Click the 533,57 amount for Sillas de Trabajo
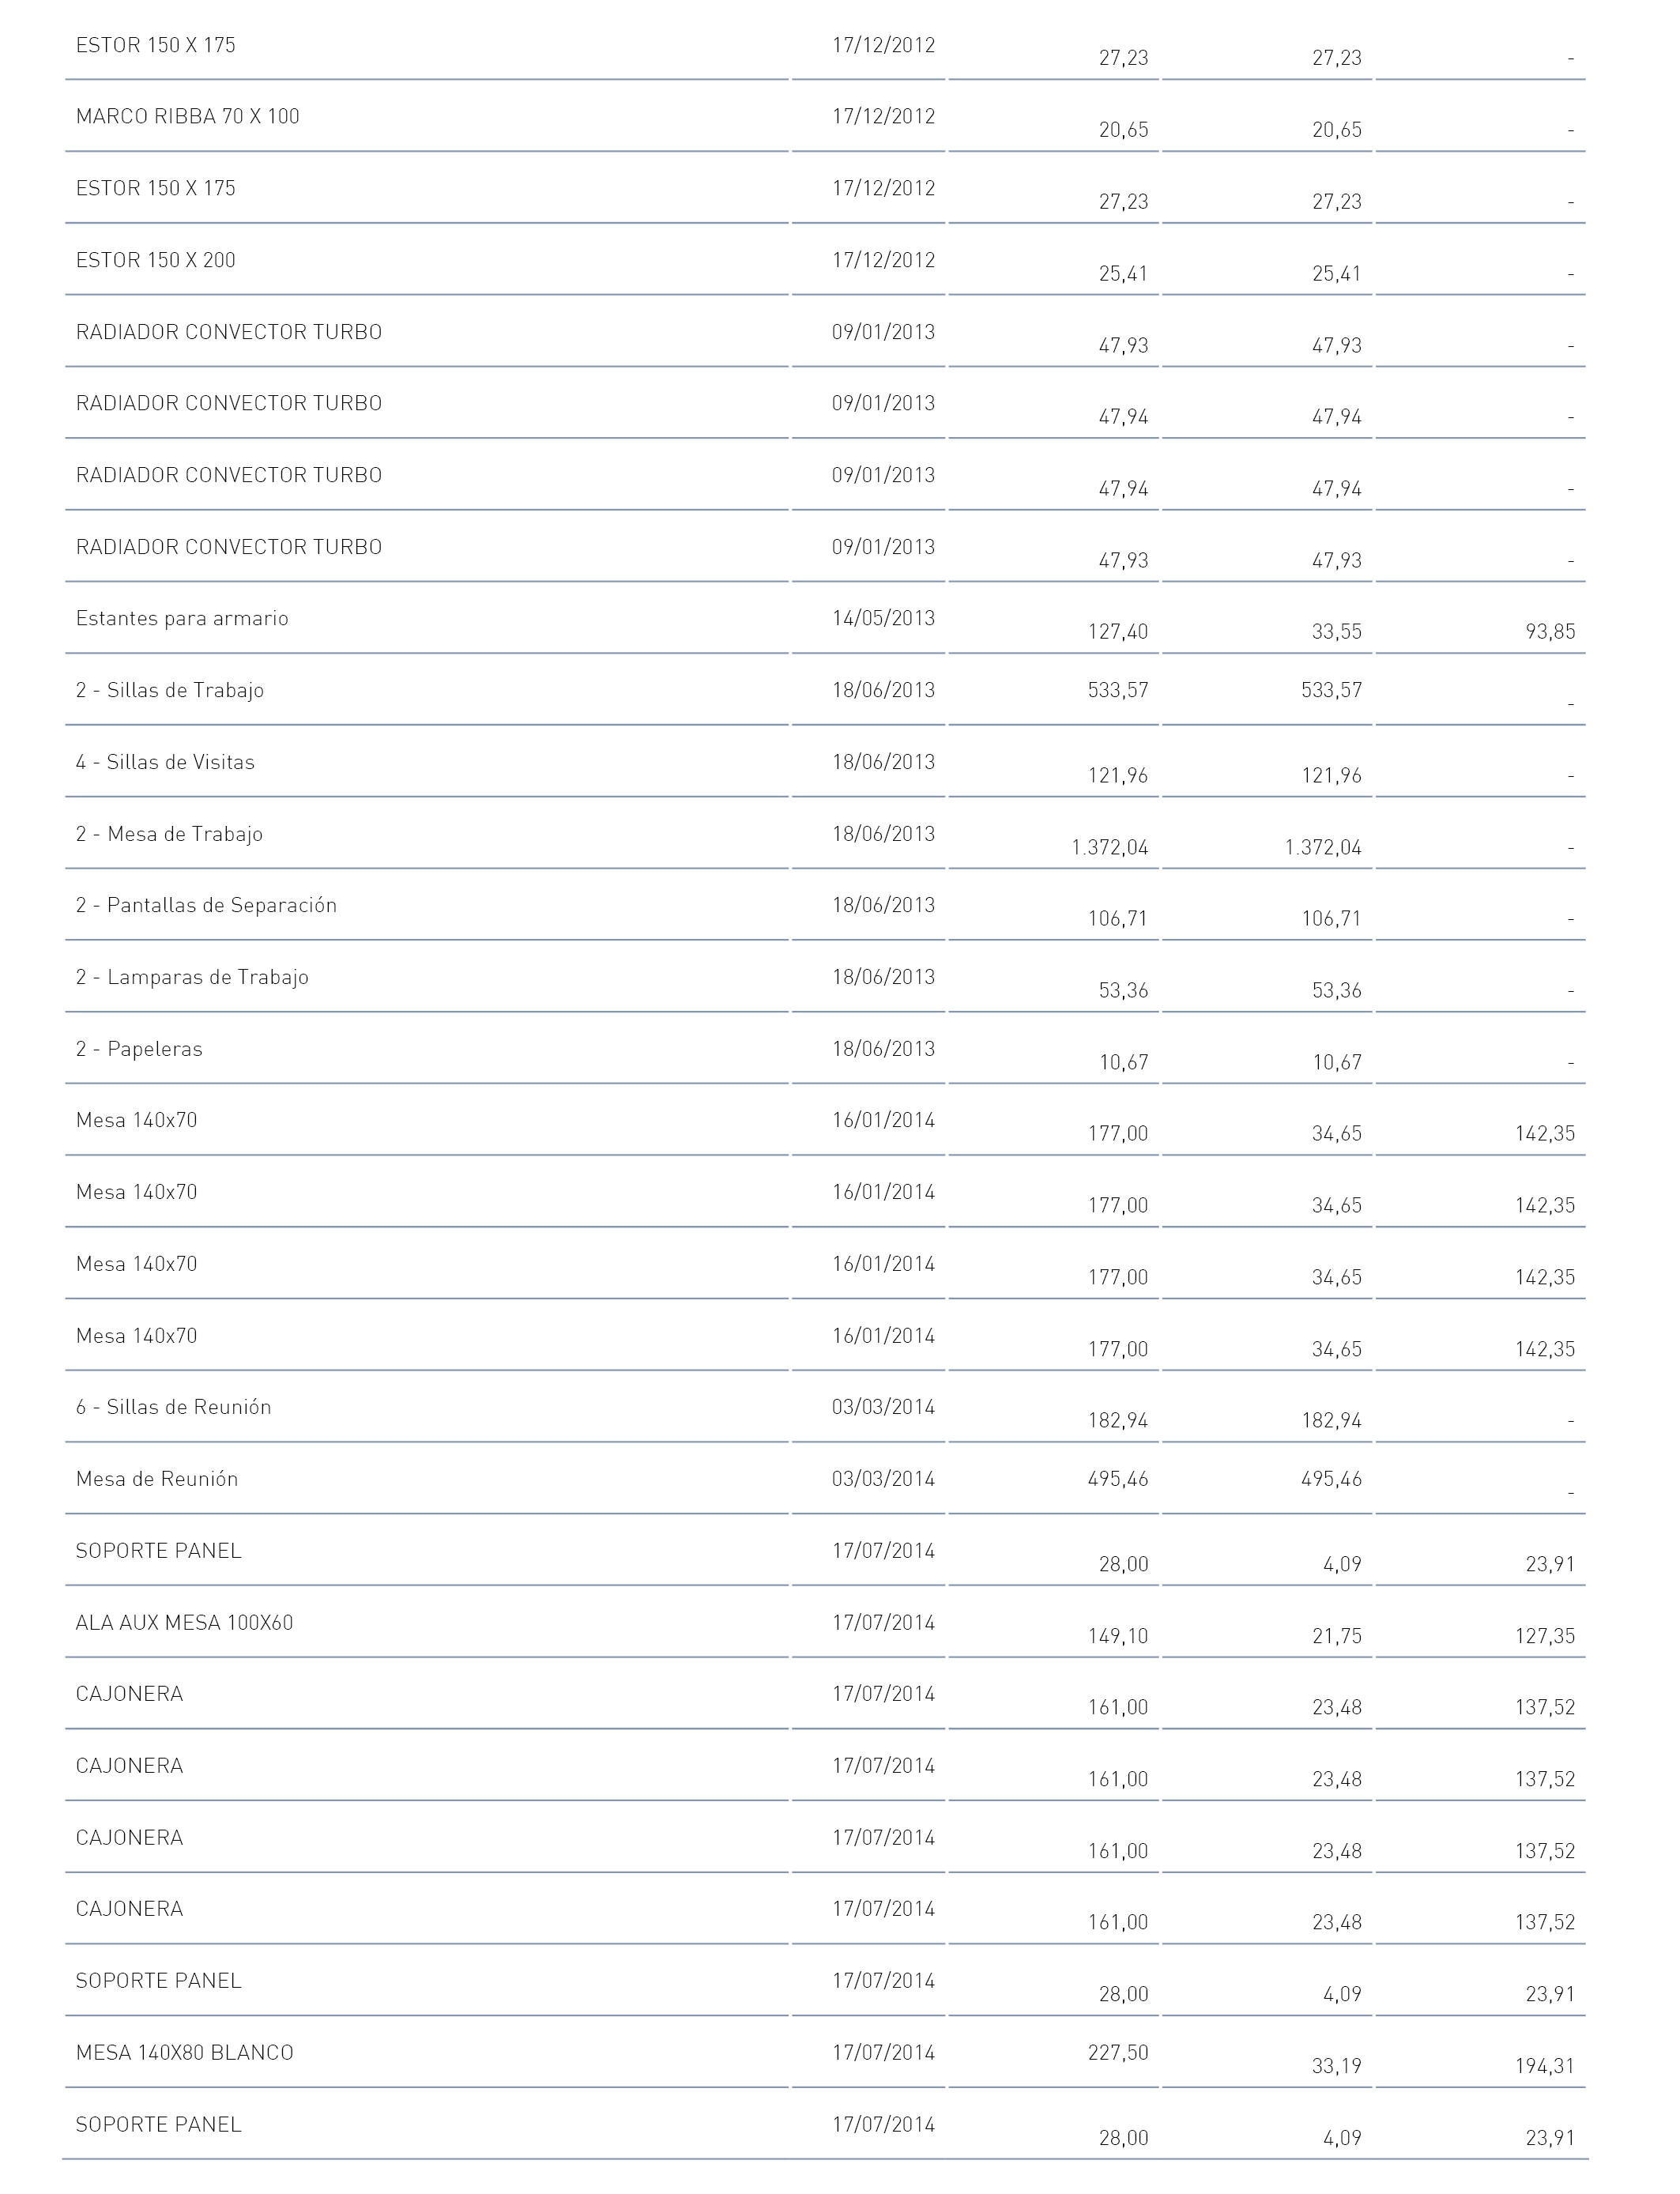1680x2194 pixels. 1118,690
